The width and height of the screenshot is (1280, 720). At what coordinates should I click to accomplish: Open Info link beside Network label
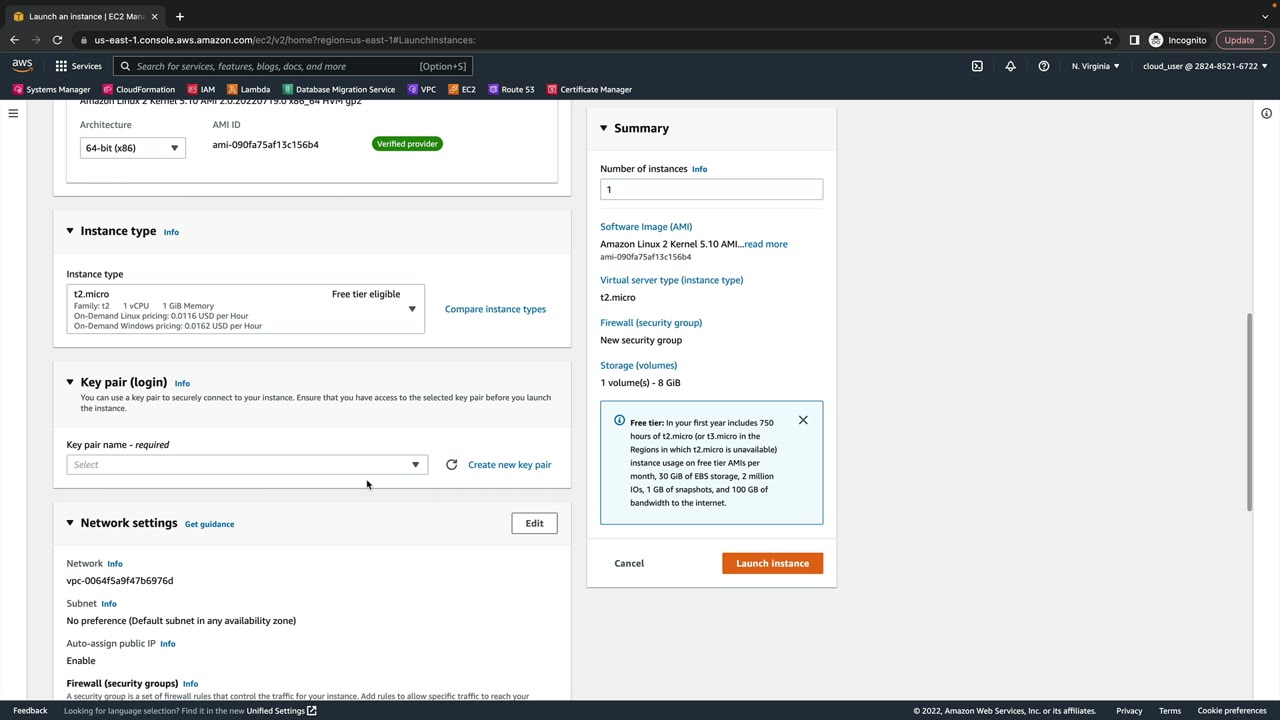coord(115,564)
